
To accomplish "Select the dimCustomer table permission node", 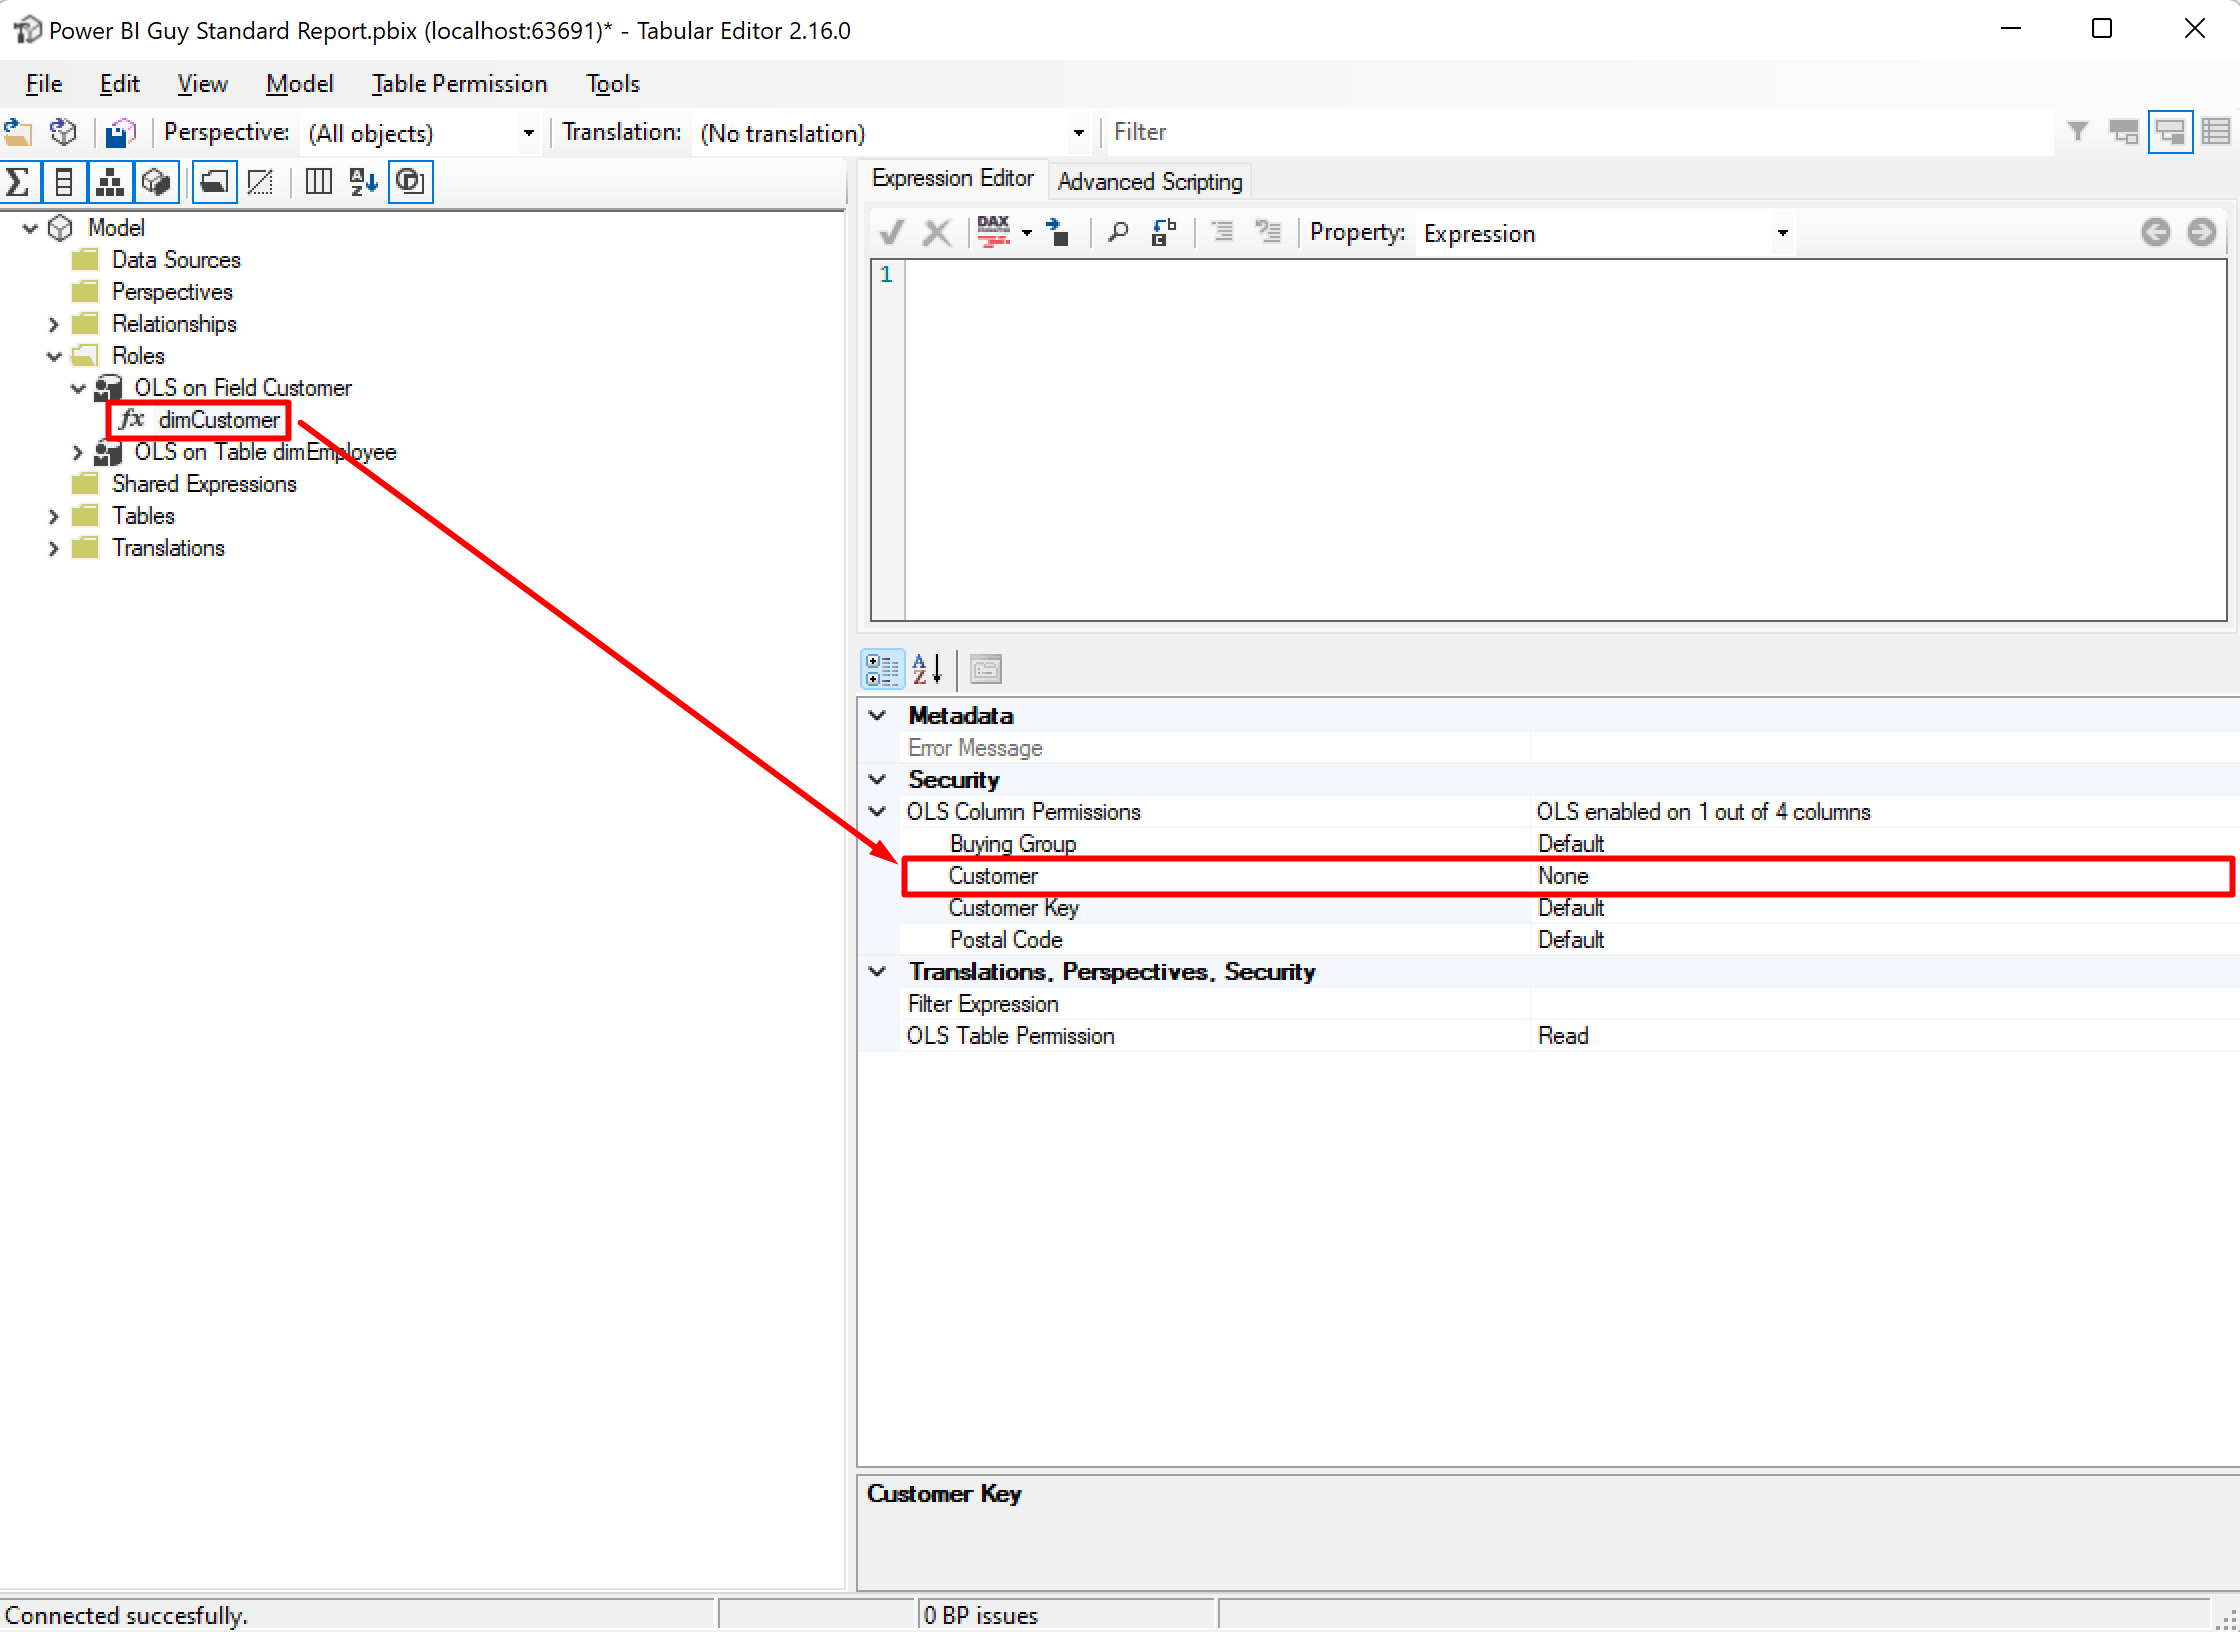I will pos(219,420).
